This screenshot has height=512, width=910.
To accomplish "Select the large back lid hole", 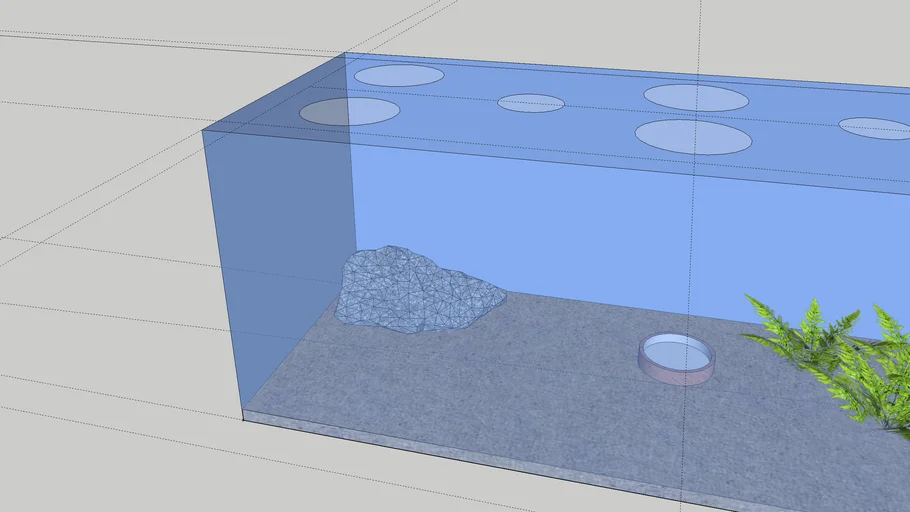I will [696, 97].
